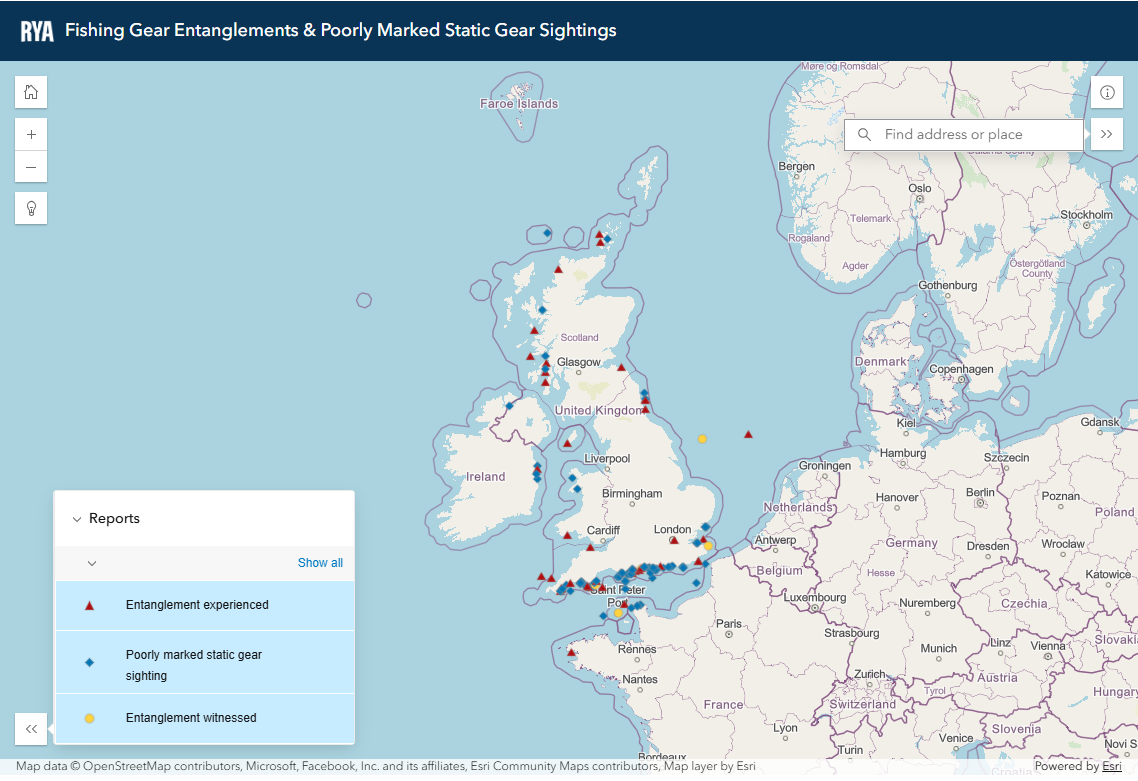Open the information panel icon
Screen dimensions: 1138x781
(1107, 92)
